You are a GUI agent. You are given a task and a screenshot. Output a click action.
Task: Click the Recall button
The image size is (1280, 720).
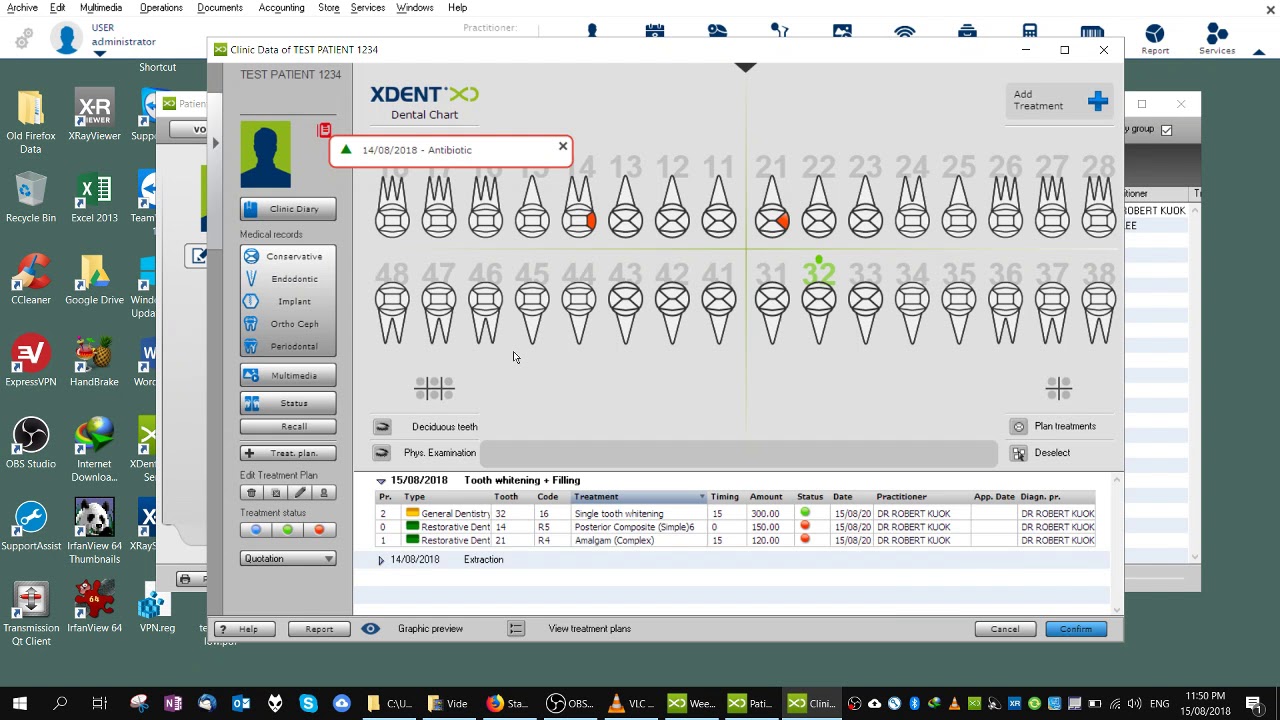coord(288,427)
